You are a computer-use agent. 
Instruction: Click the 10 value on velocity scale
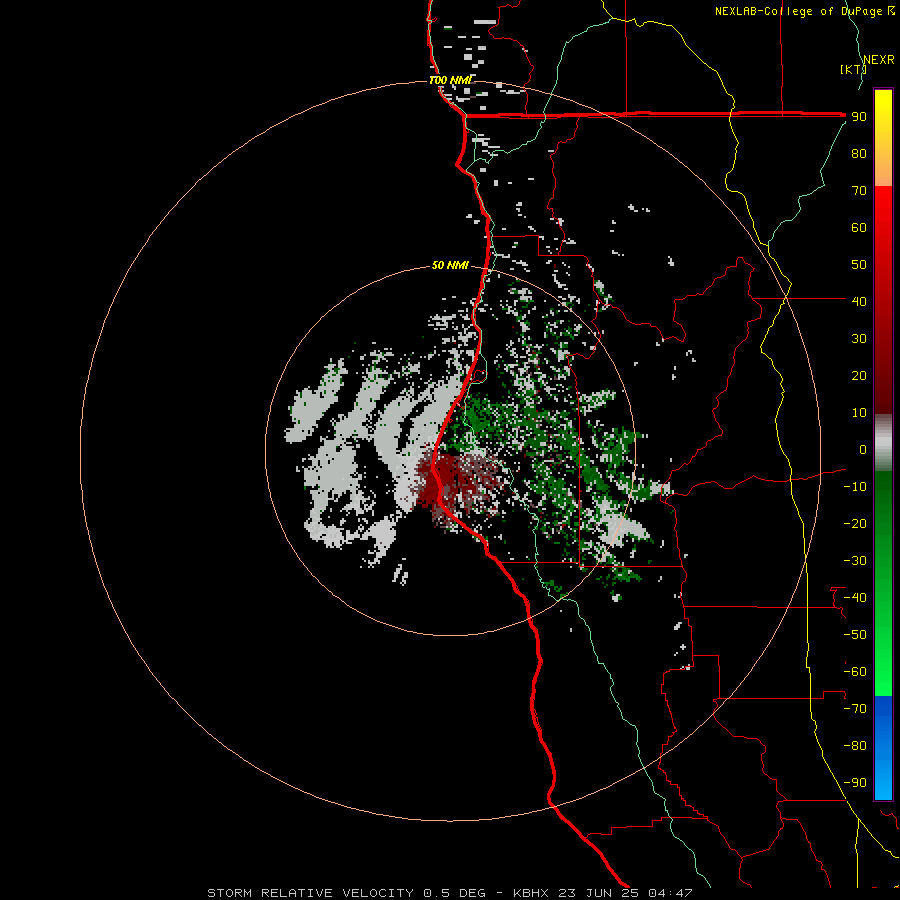pos(859,413)
